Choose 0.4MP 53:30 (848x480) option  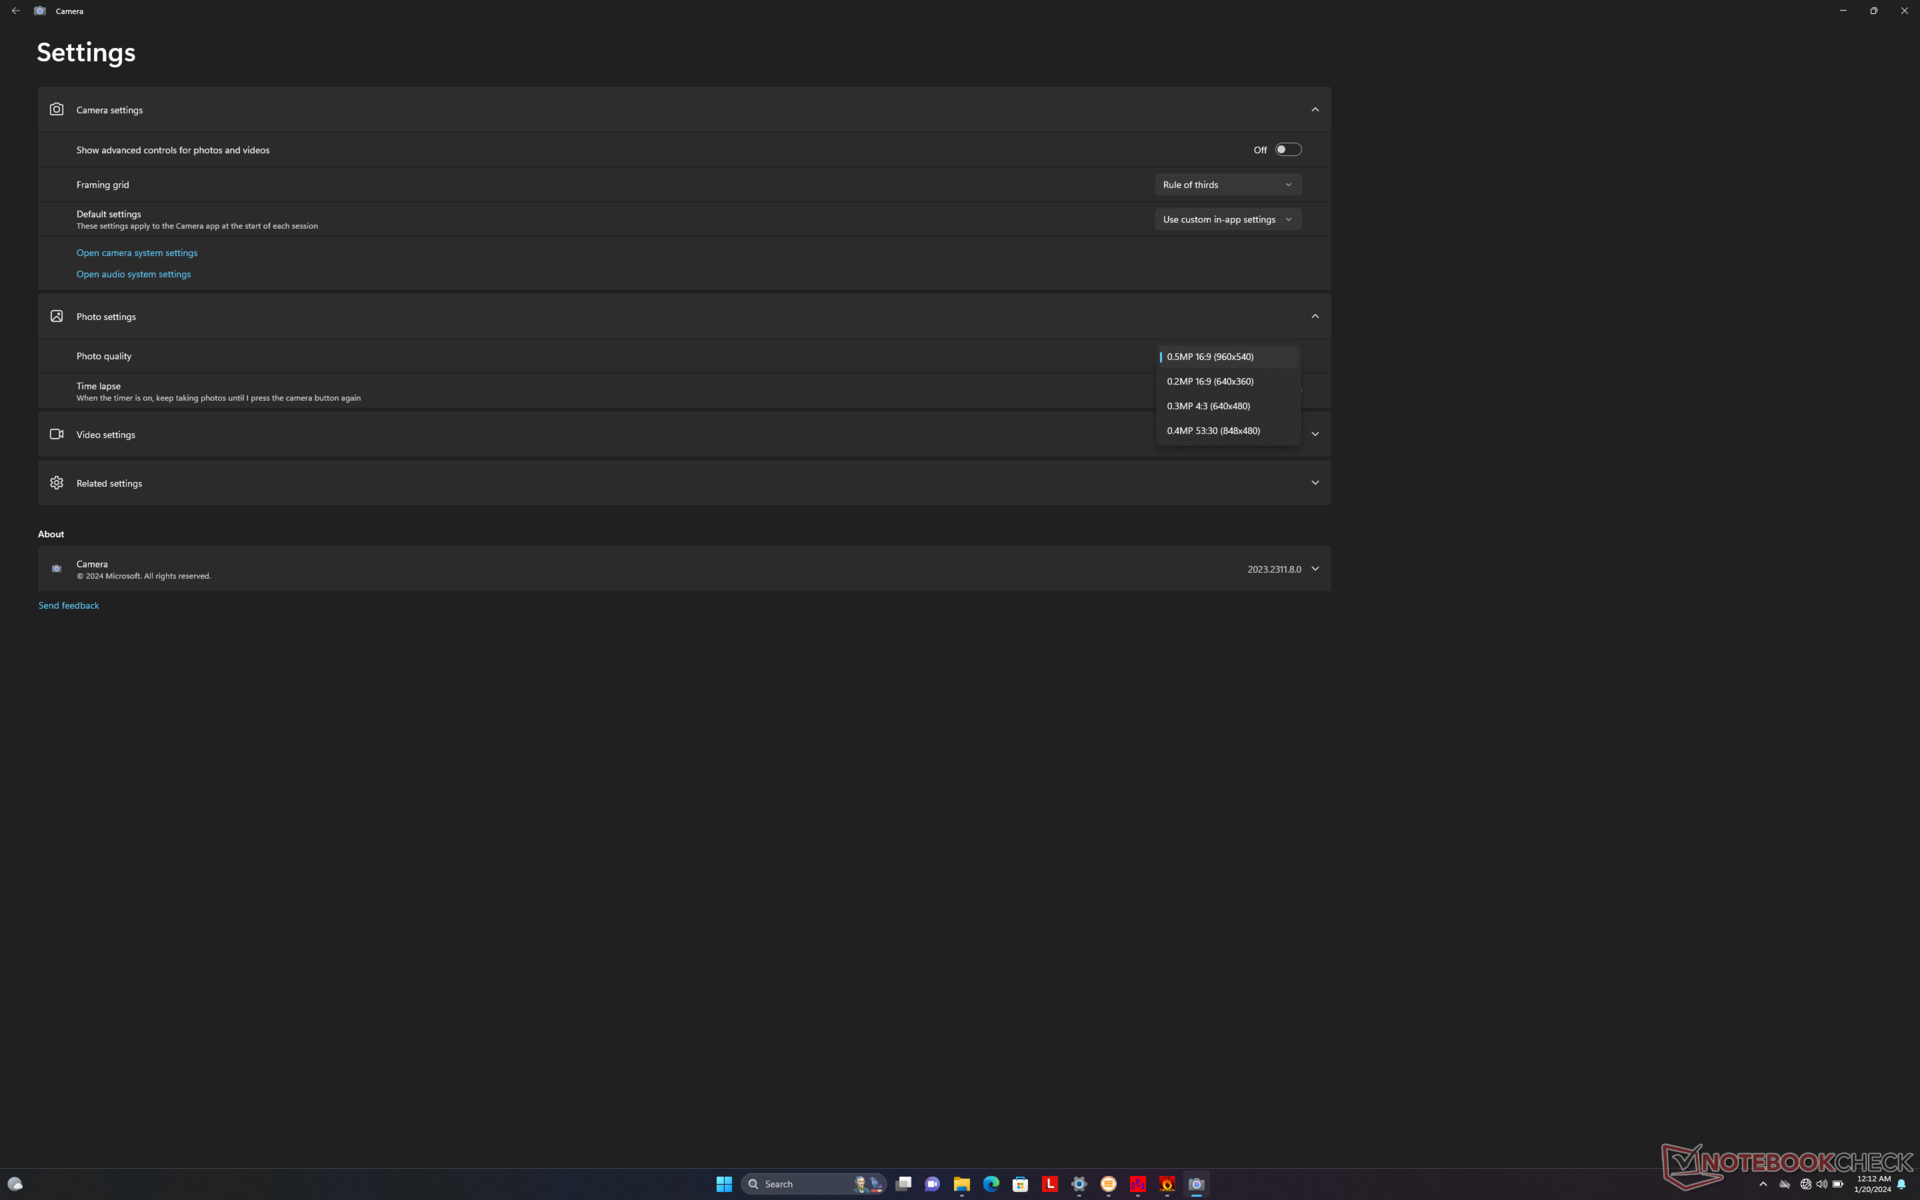[x=1213, y=431]
